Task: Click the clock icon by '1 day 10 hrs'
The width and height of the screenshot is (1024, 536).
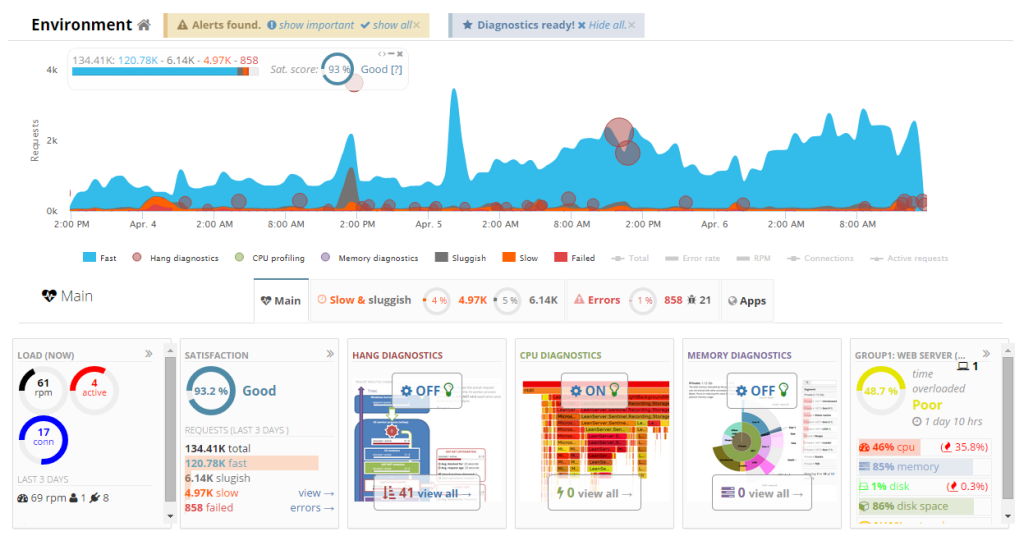Action: point(916,422)
